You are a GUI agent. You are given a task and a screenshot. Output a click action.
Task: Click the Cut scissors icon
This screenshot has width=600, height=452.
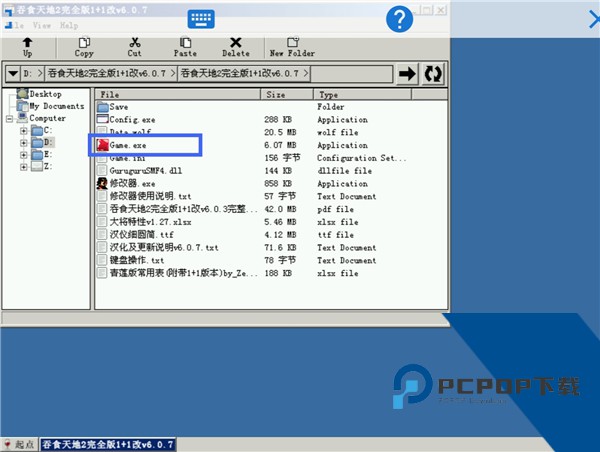[135, 42]
